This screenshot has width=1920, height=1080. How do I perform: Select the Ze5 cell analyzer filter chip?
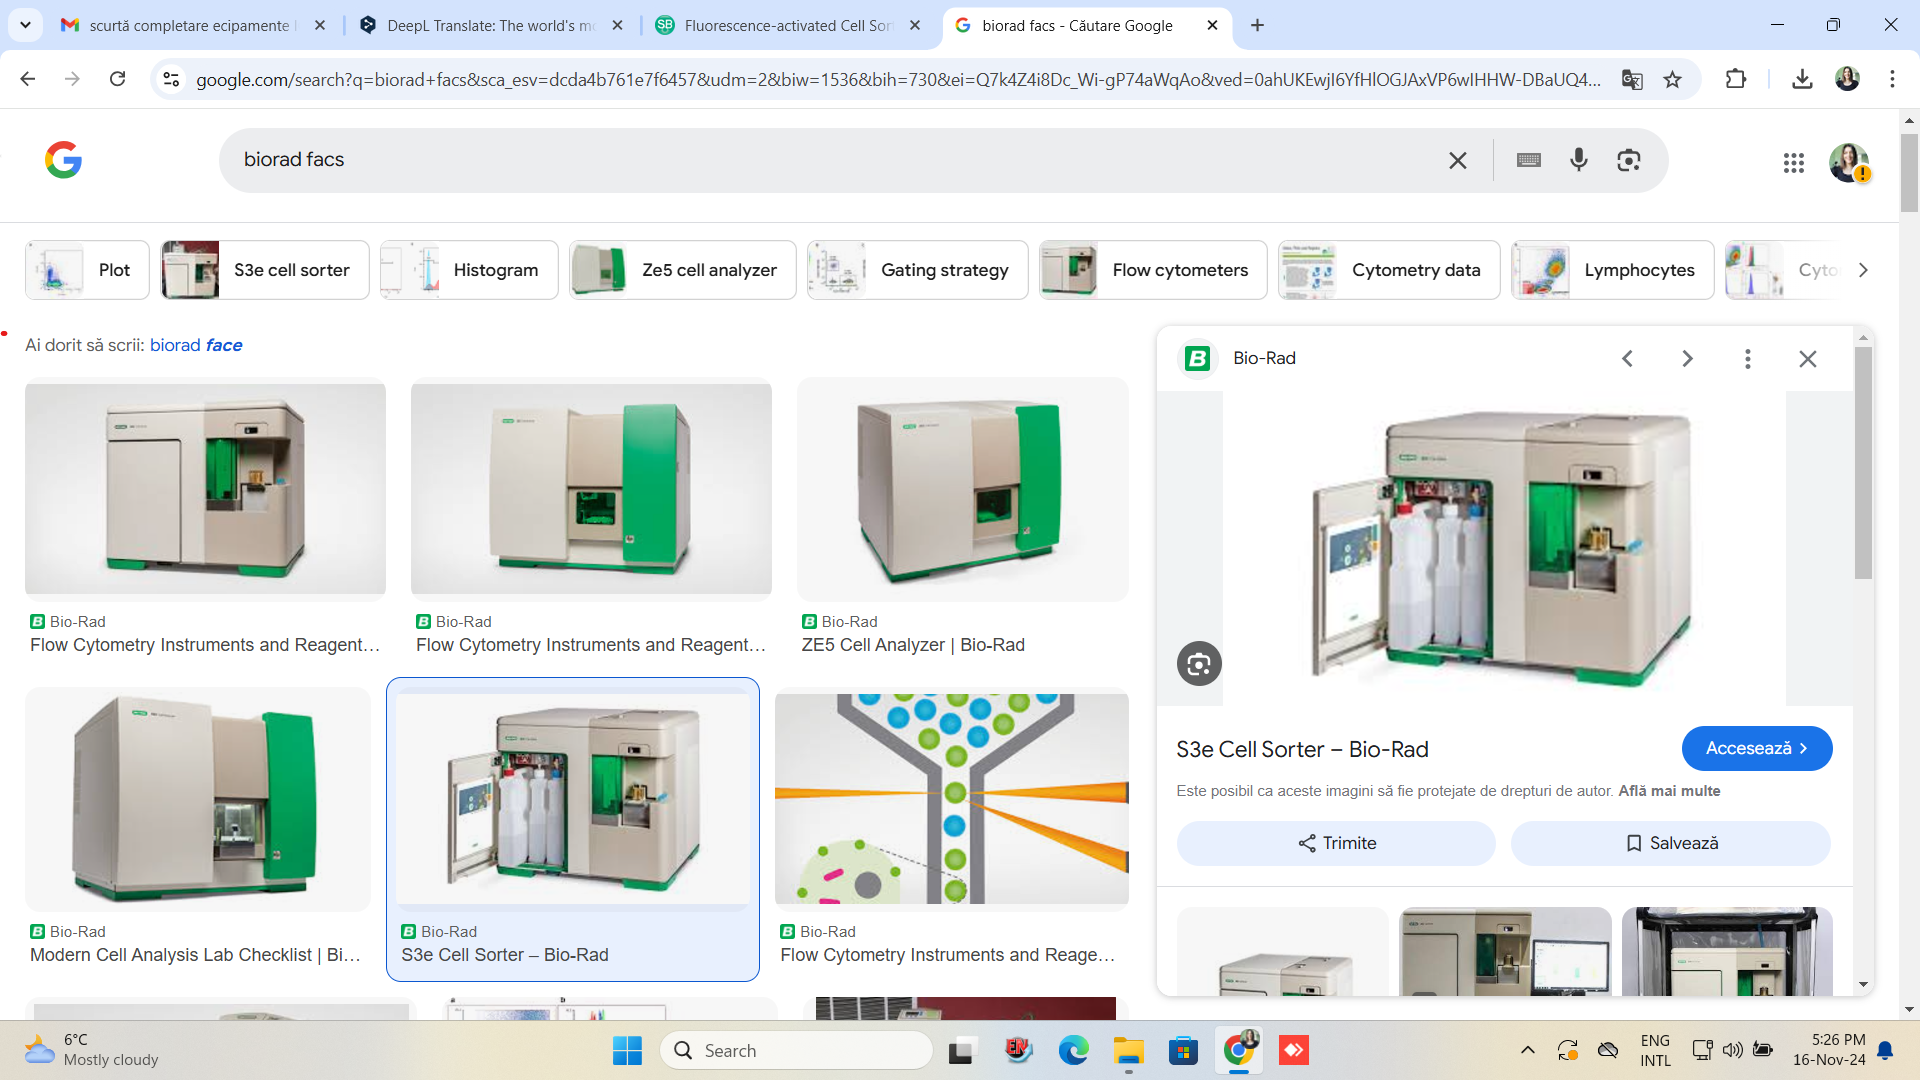[683, 270]
